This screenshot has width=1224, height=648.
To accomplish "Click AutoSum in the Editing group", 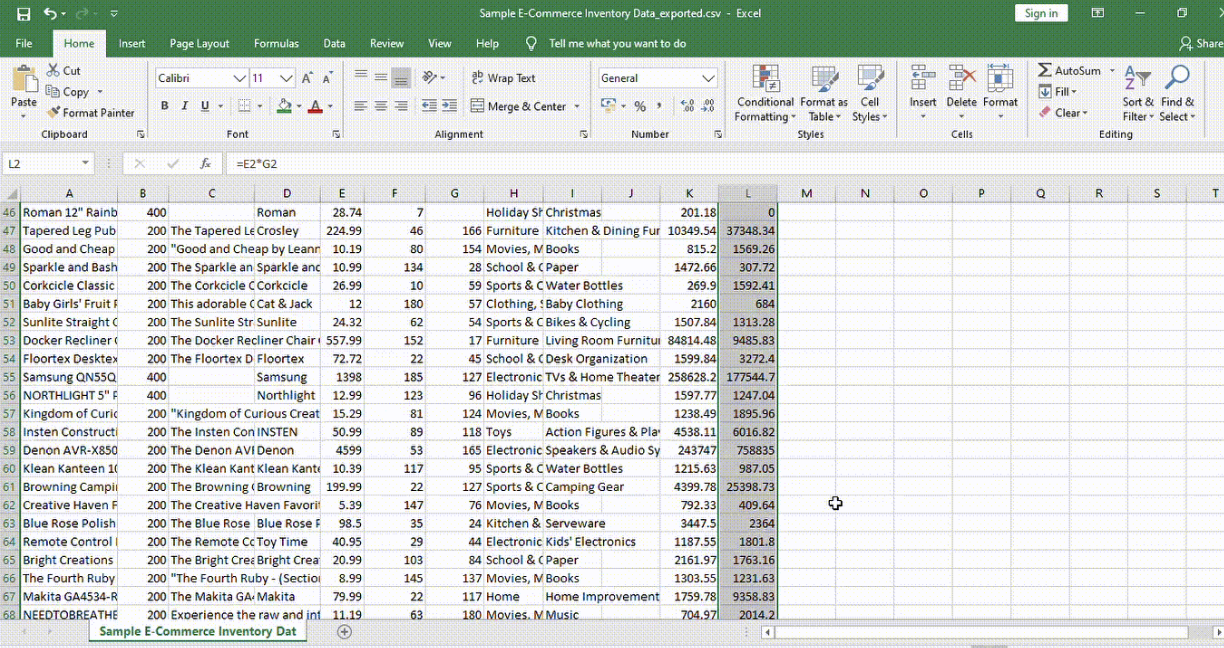I will (1071, 70).
